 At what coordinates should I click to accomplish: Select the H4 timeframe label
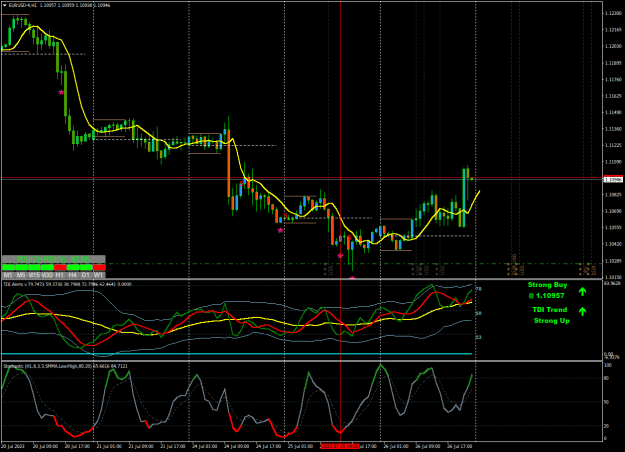(x=73, y=275)
